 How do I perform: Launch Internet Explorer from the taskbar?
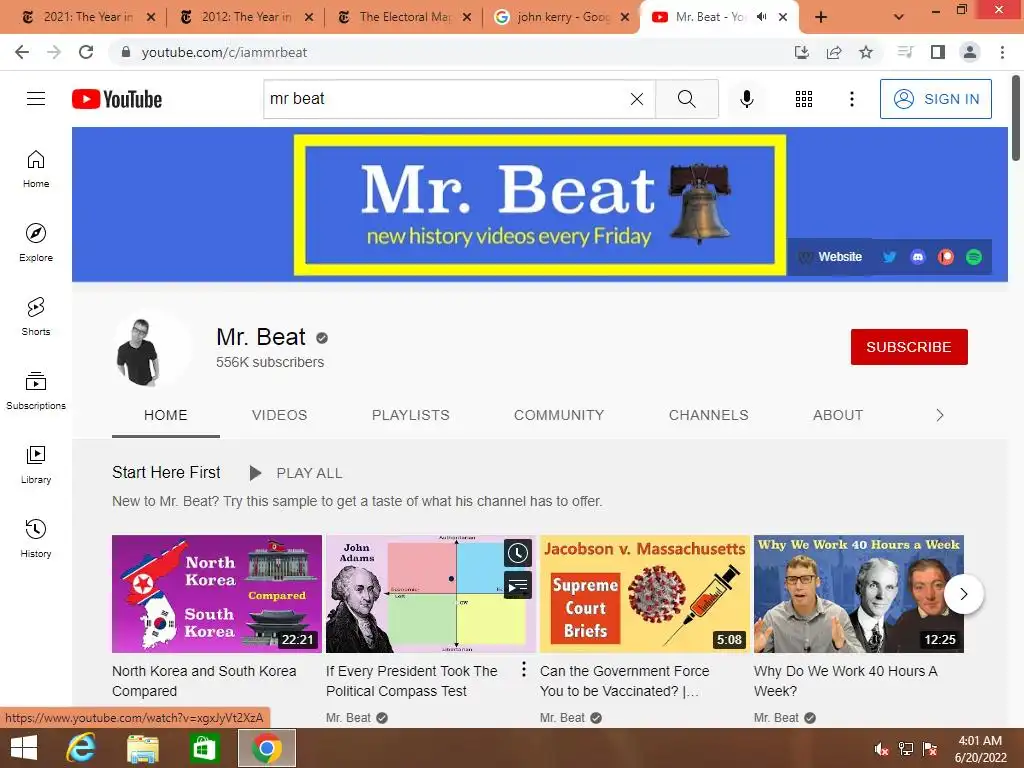click(x=81, y=748)
